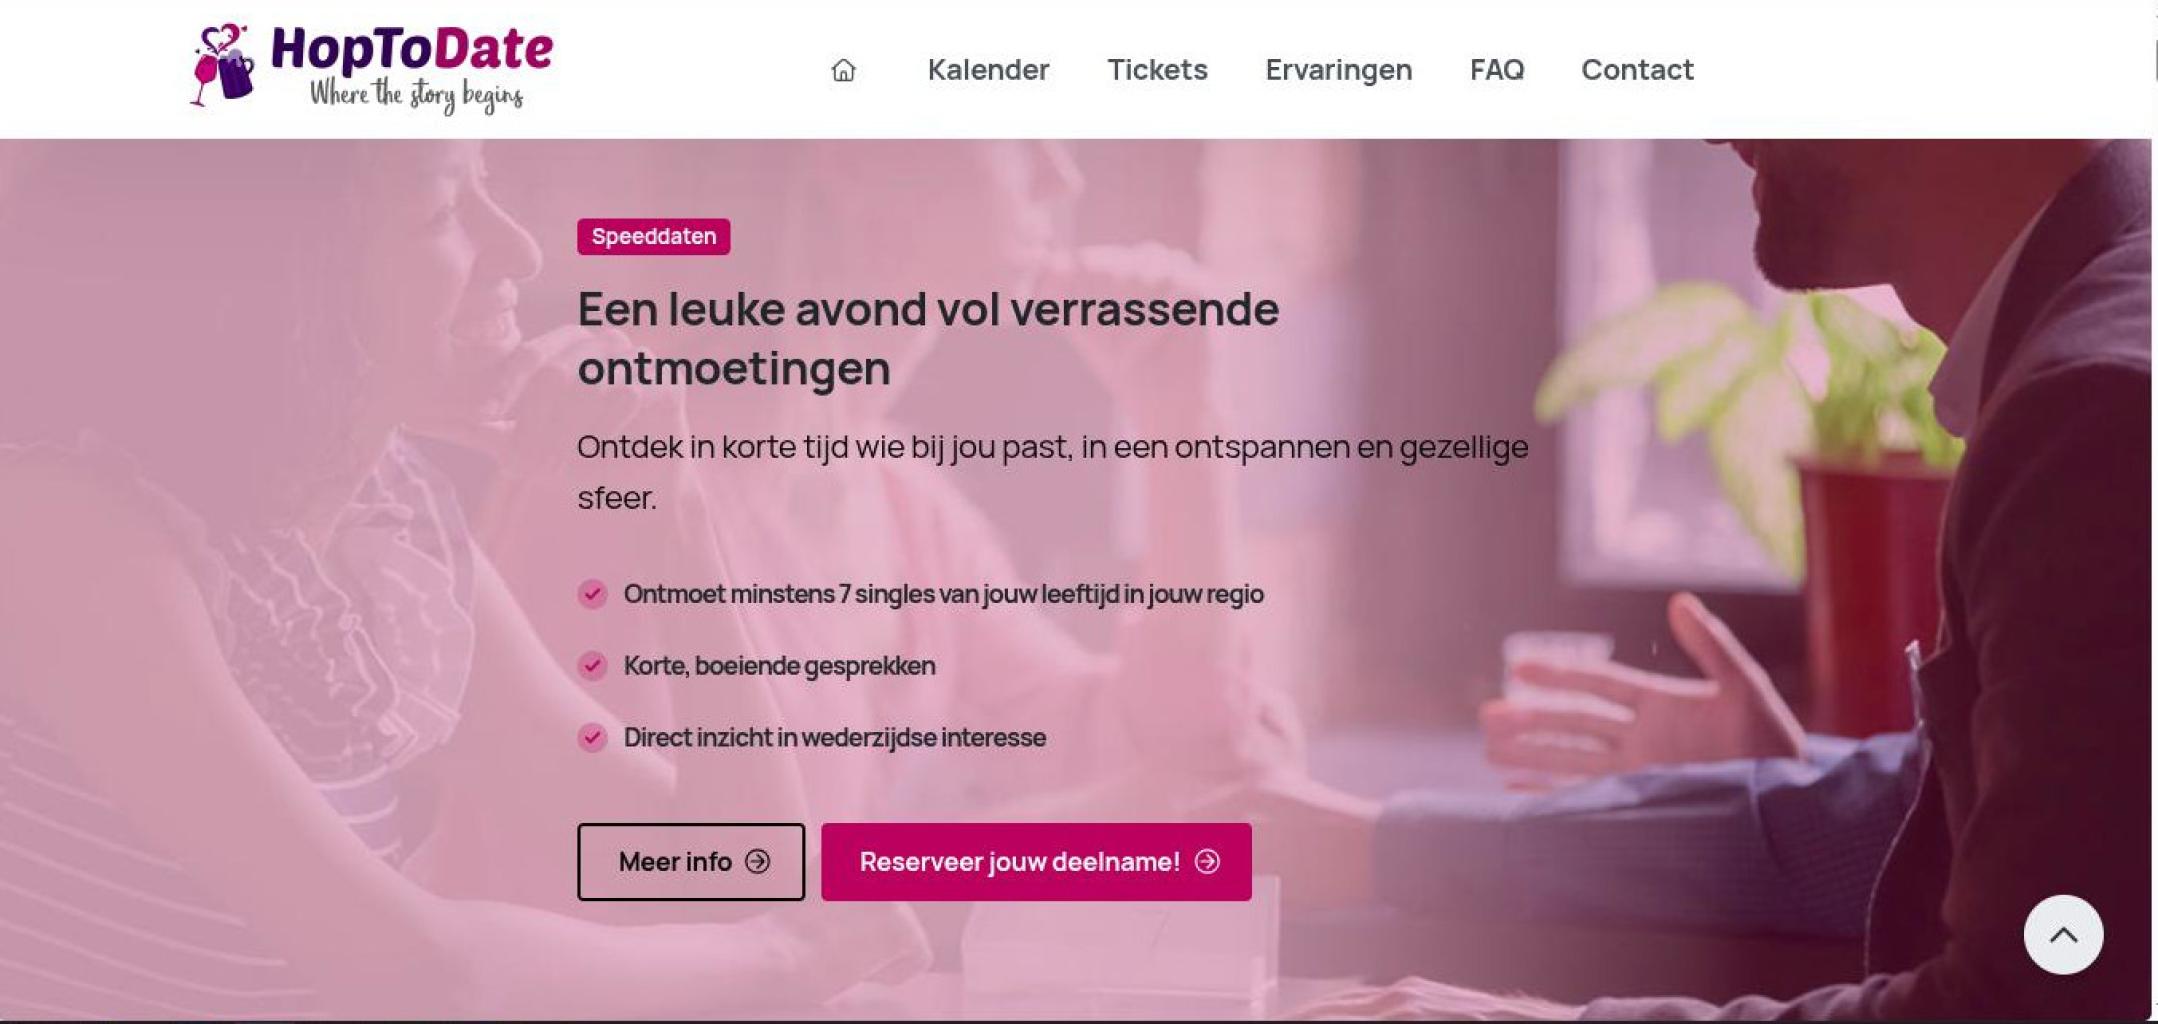Viewport: 2158px width, 1024px height.
Task: Click the Speeddaten badge label
Action: tap(654, 237)
